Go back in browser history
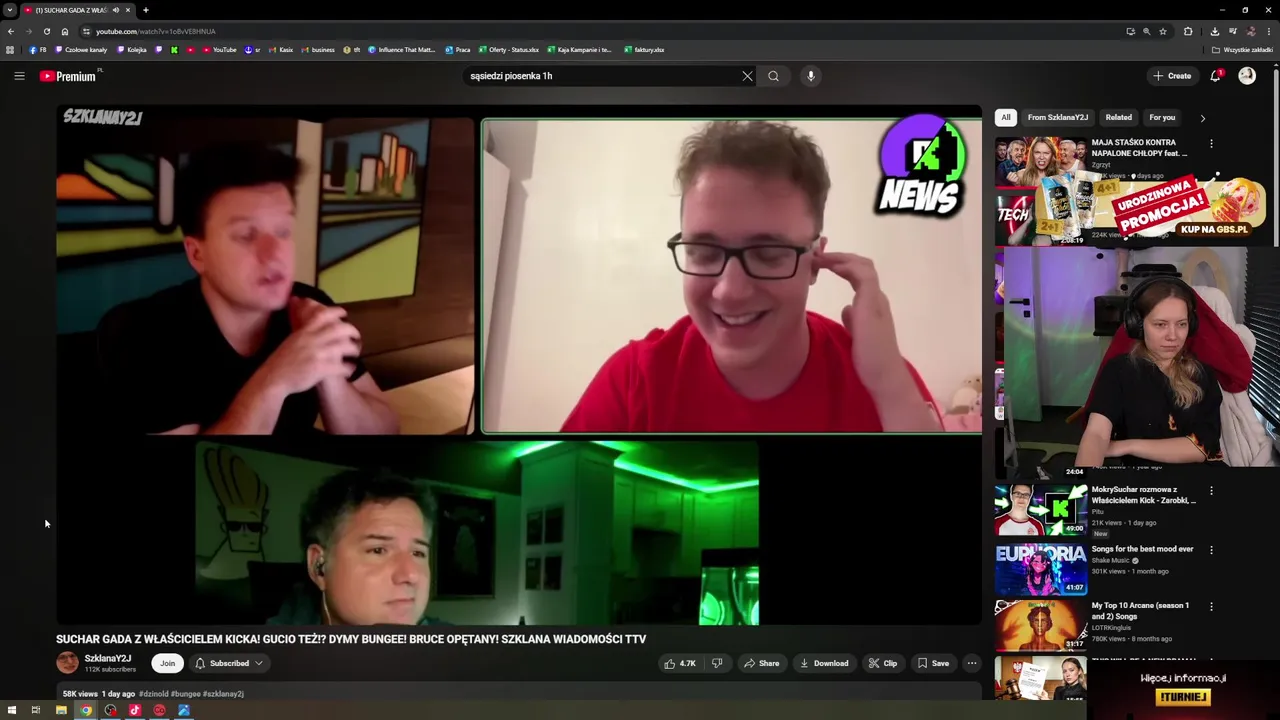1280x720 pixels. pos(11,31)
